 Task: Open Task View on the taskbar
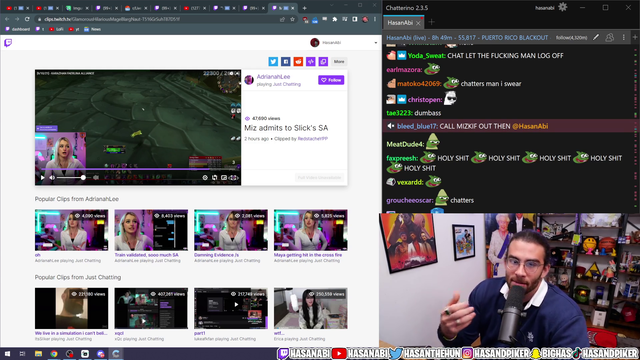tap(22, 354)
